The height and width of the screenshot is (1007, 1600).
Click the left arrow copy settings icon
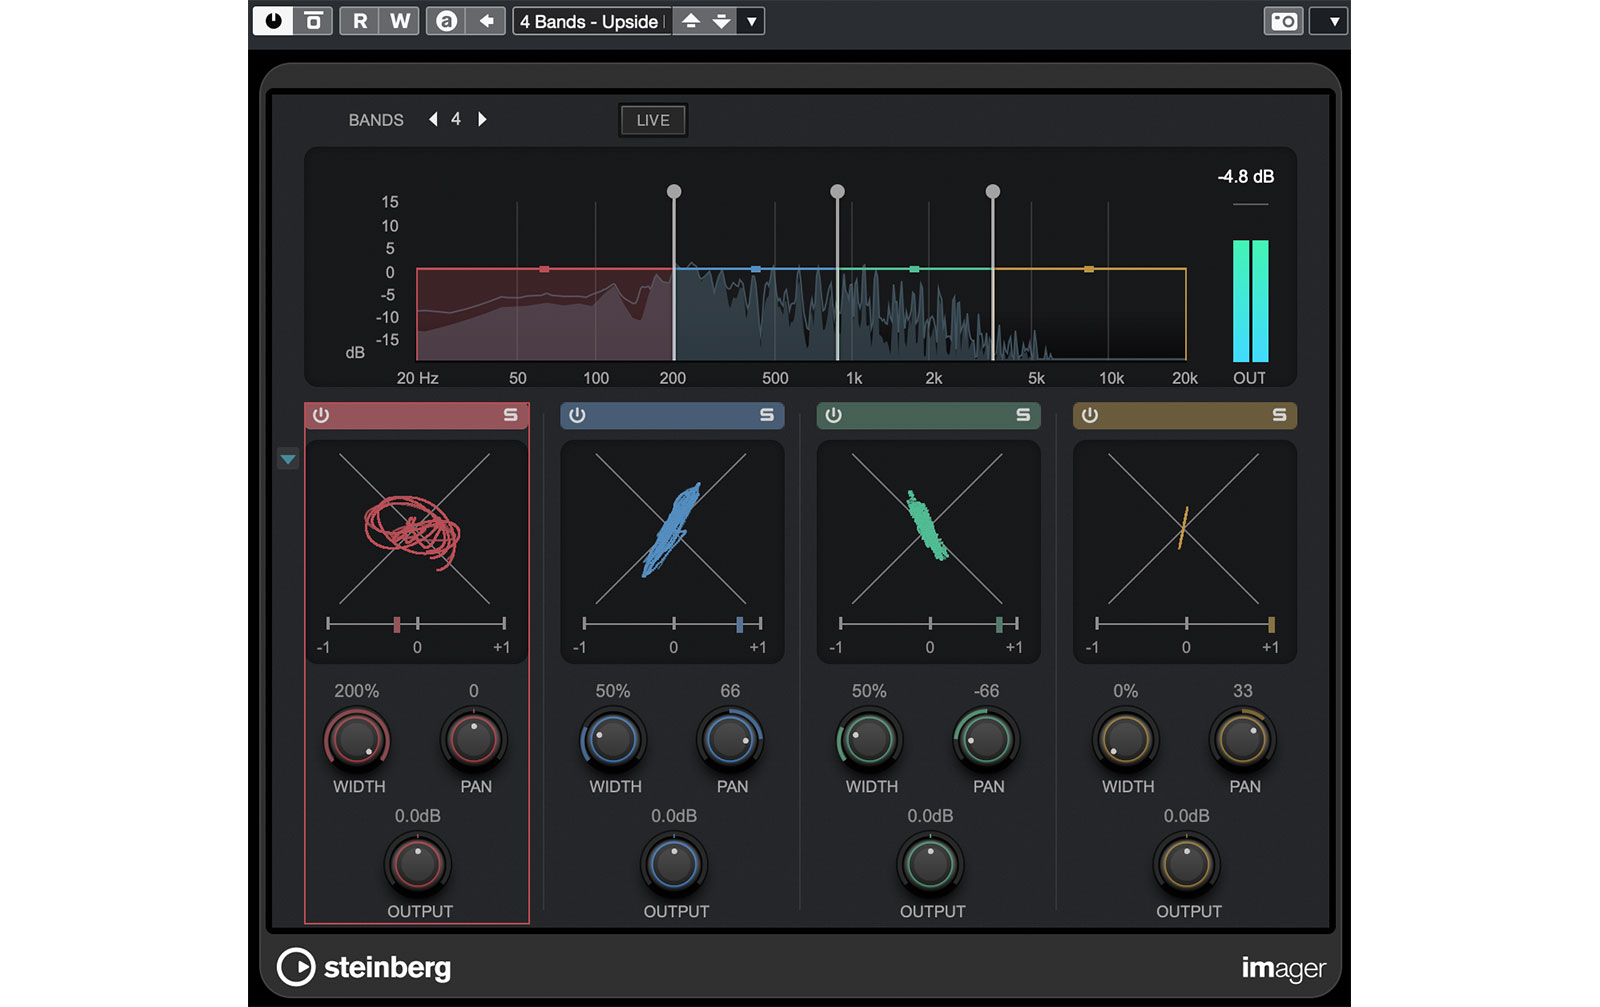pos(487,21)
